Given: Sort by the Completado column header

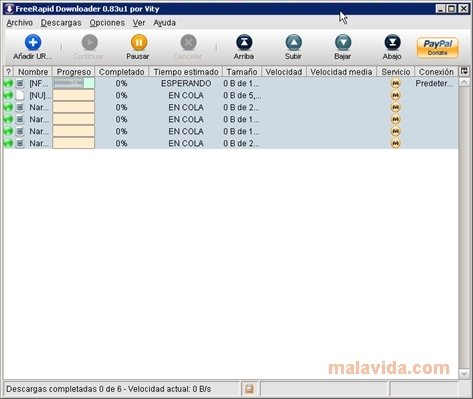Looking at the screenshot, I should point(122,72).
